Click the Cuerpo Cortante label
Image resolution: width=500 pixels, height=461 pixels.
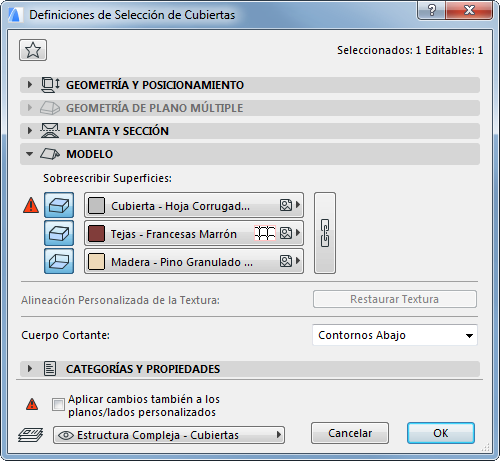66,335
